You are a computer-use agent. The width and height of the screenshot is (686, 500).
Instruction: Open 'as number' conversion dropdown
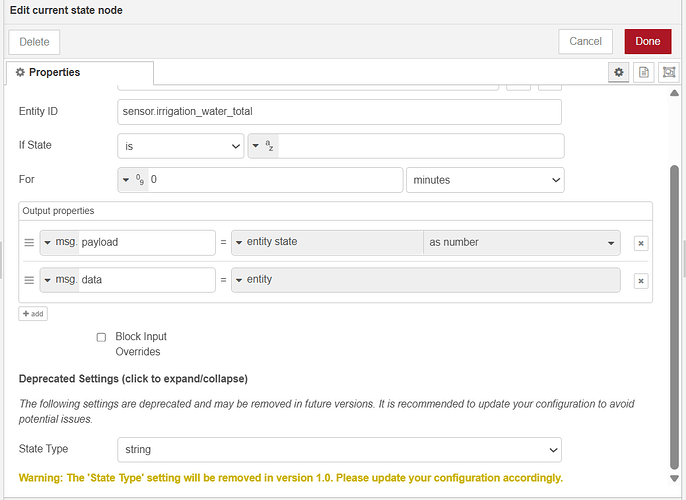click(x=521, y=242)
